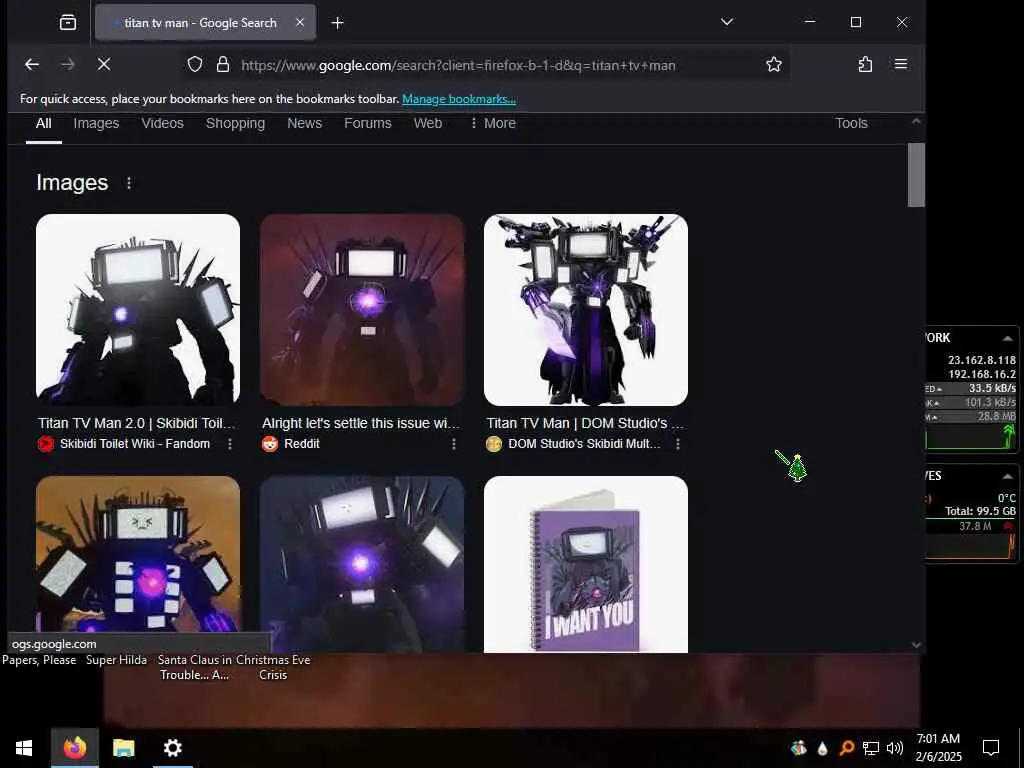Screen dimensions: 1024x768
Task: Close the titan tv man tab
Action: [x=300, y=23]
